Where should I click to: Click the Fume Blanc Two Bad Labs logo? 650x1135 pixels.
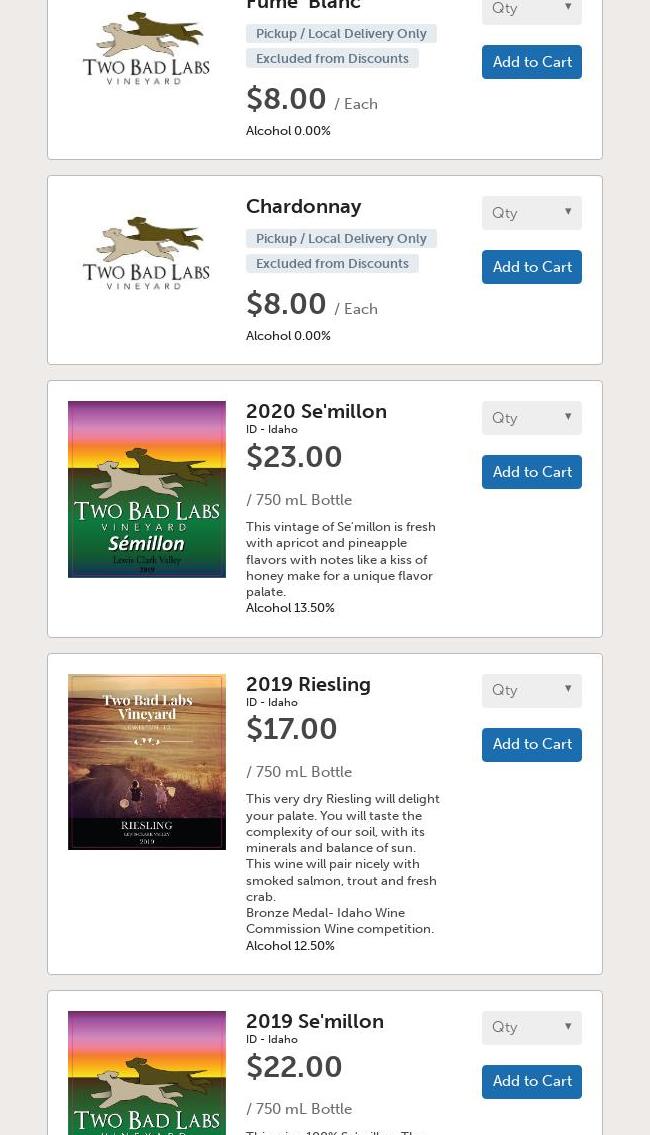pyautogui.click(x=146, y=48)
